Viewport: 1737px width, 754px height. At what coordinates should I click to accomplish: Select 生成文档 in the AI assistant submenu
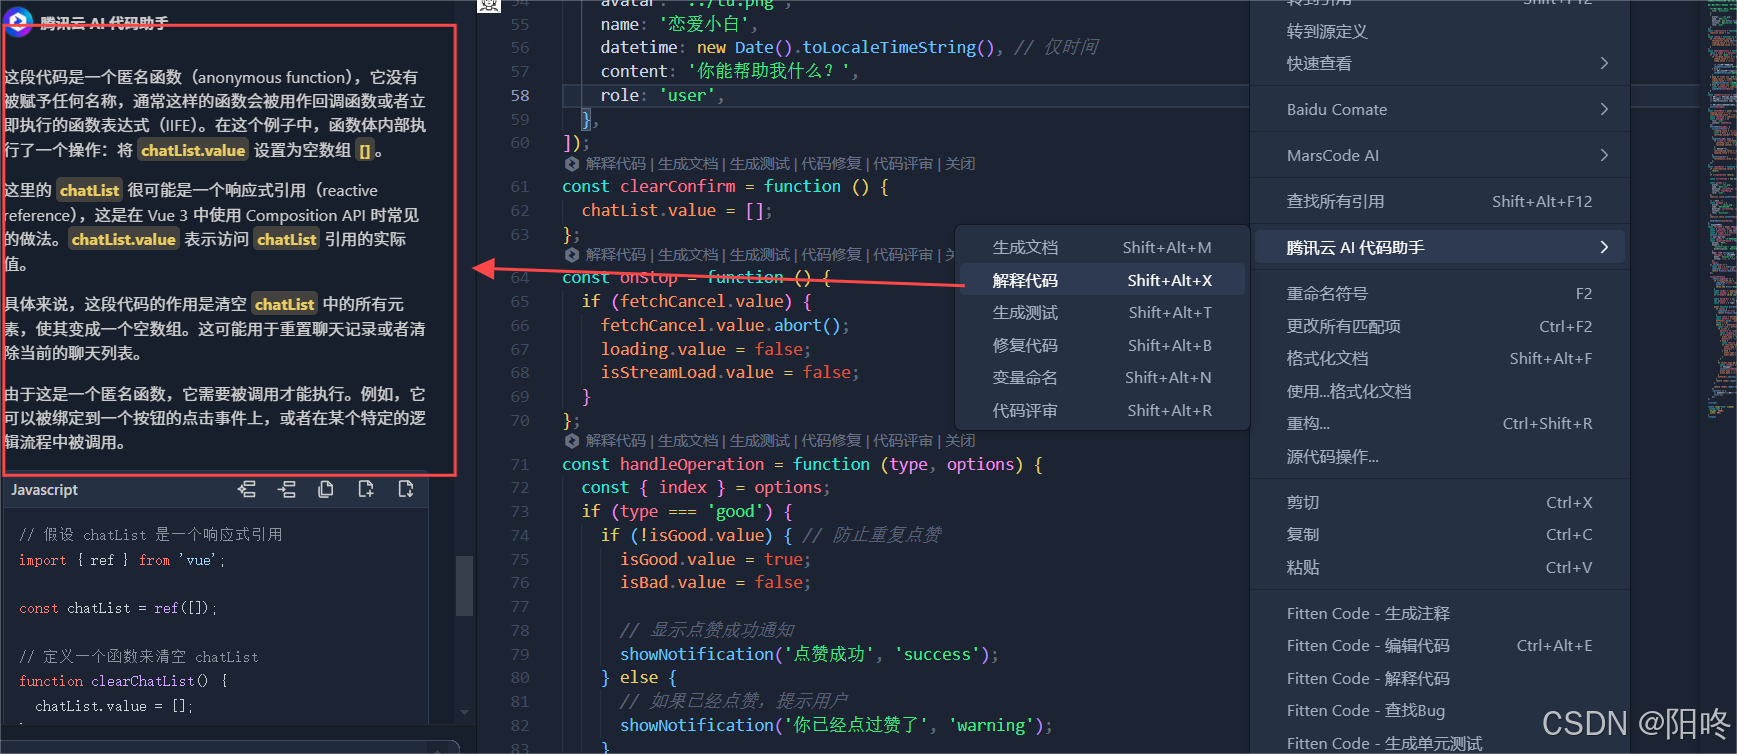[x=1102, y=247]
